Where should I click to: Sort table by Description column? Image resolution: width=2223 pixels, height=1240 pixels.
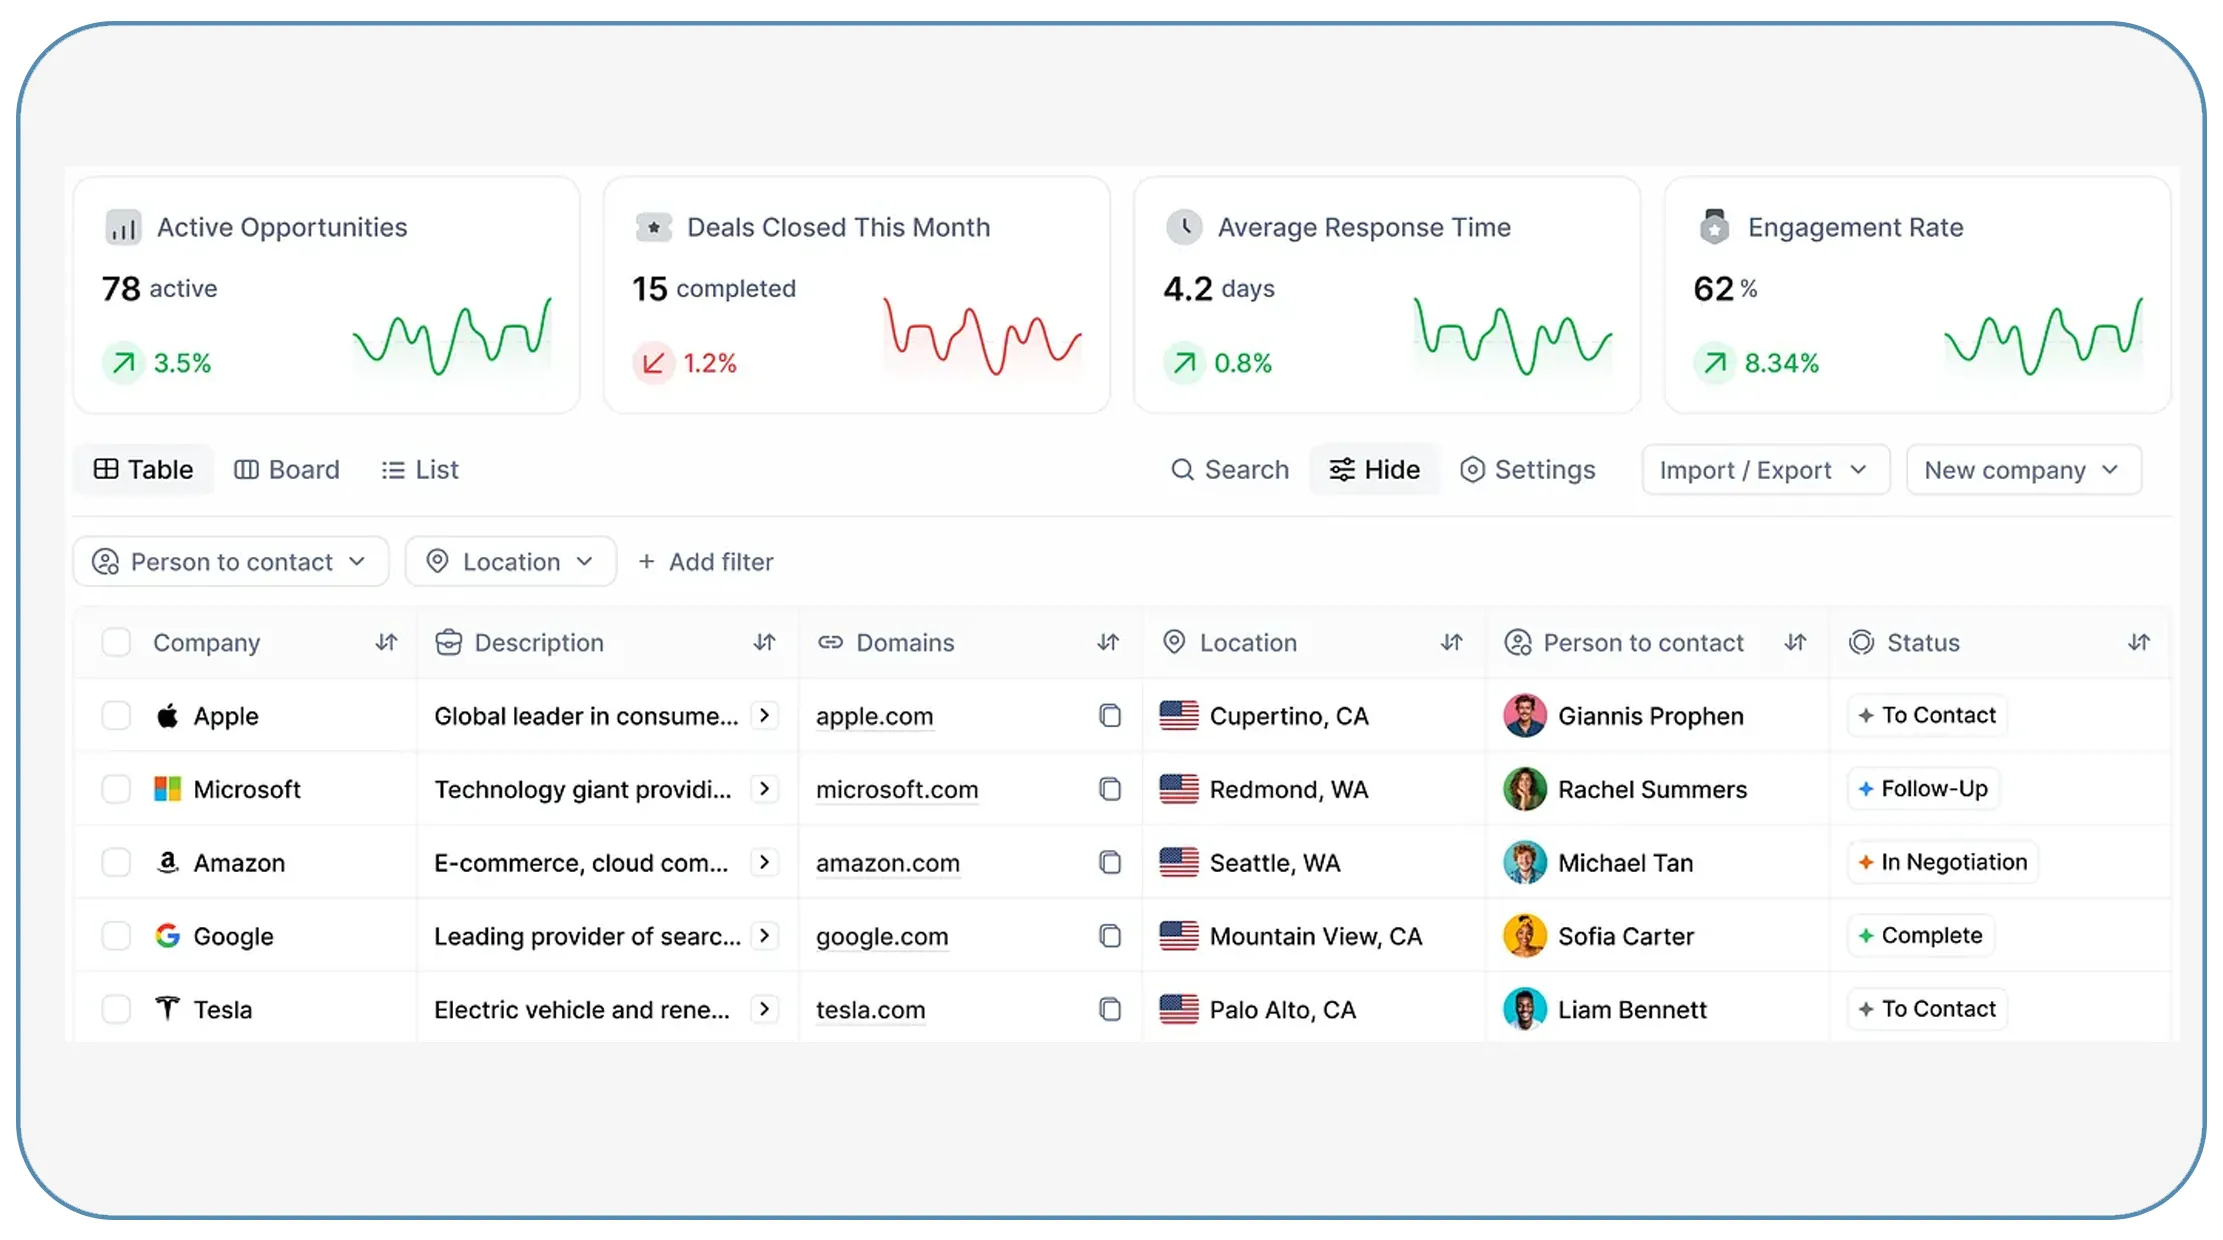point(764,642)
